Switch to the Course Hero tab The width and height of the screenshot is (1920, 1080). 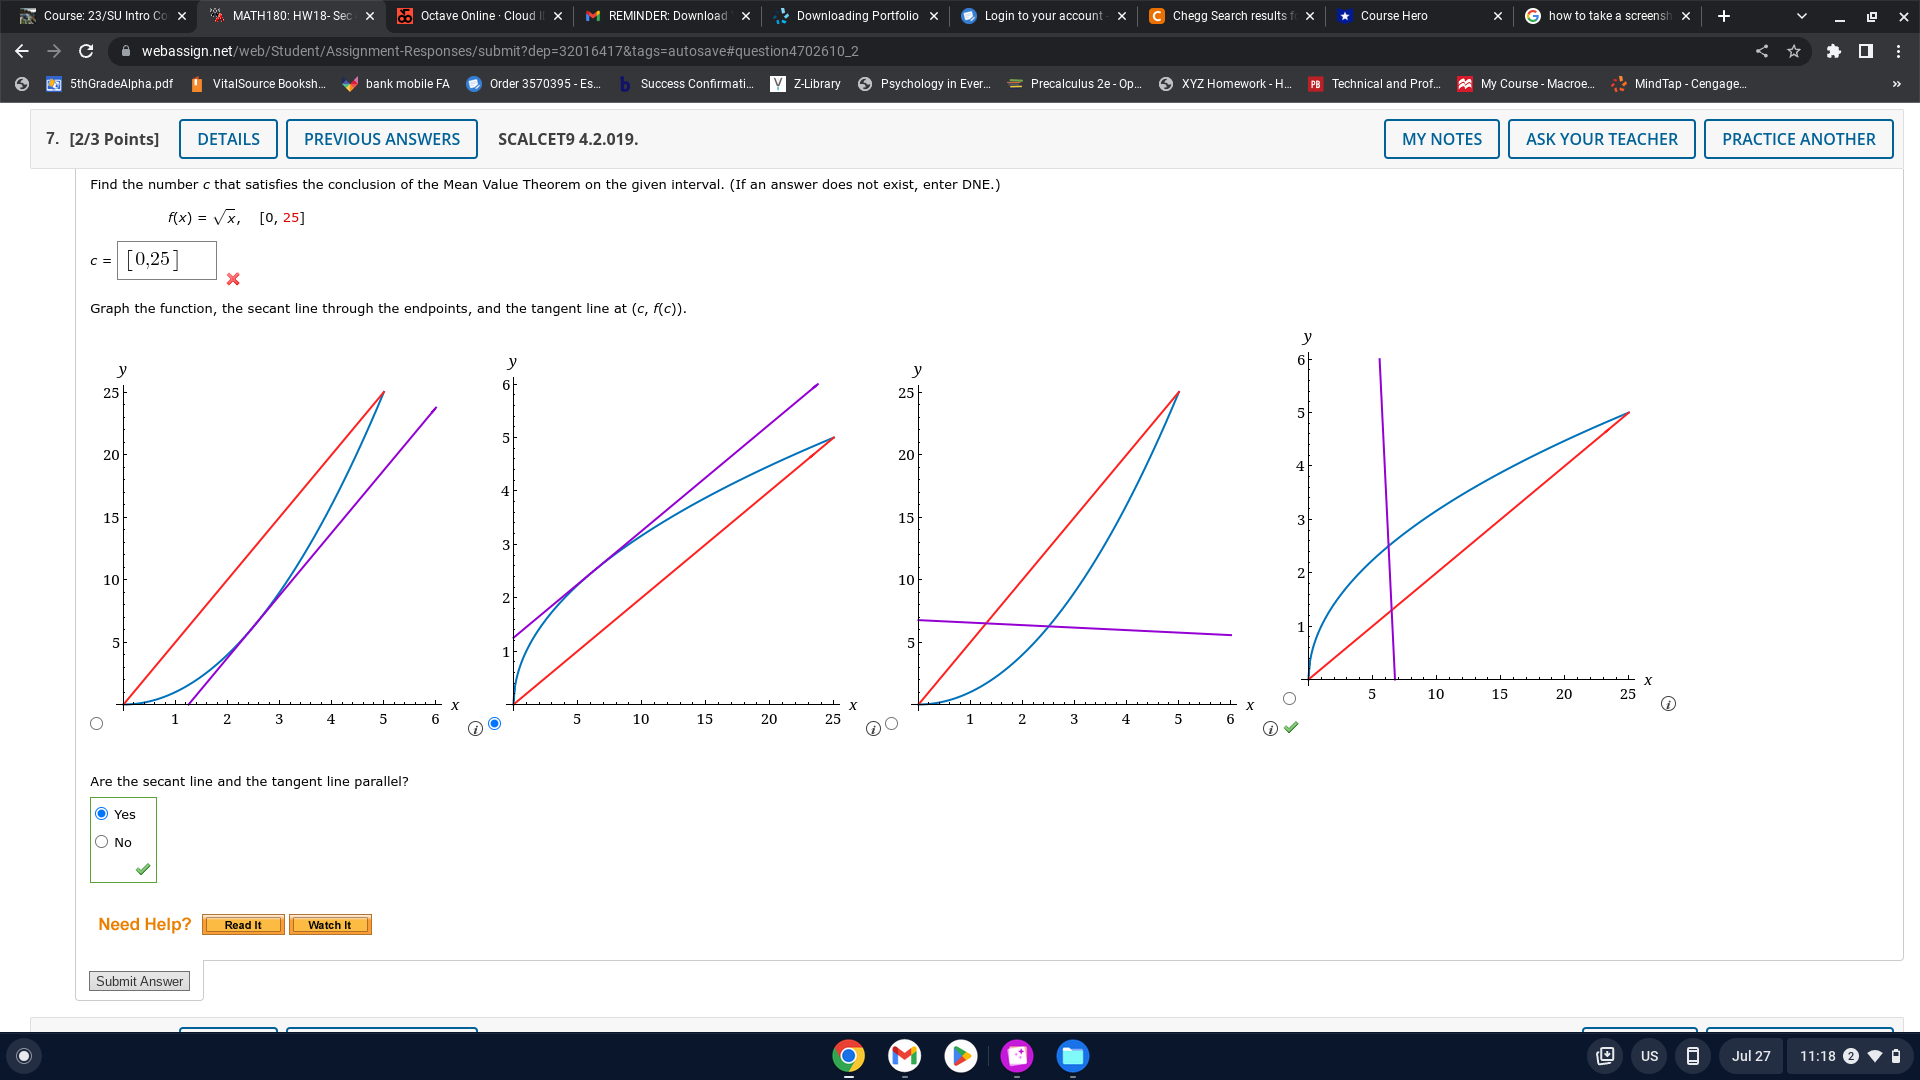point(1393,16)
